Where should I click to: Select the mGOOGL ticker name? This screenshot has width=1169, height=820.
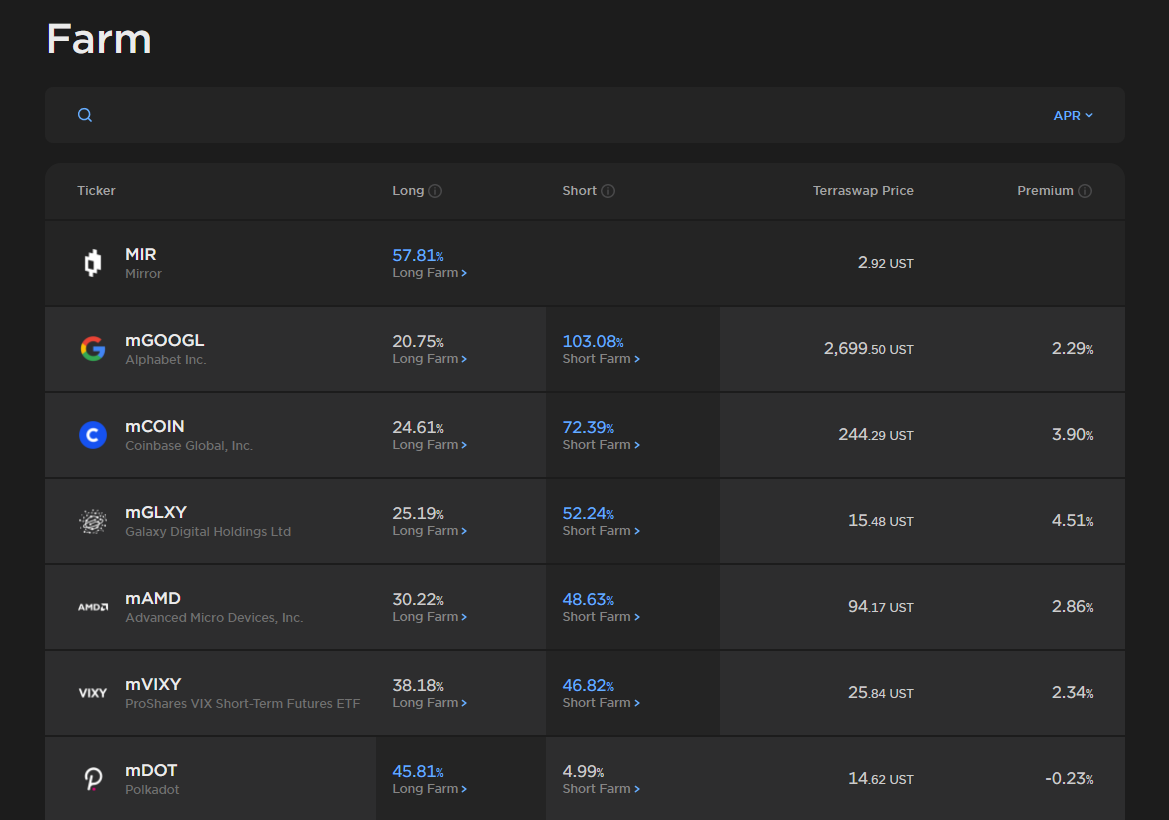point(164,340)
